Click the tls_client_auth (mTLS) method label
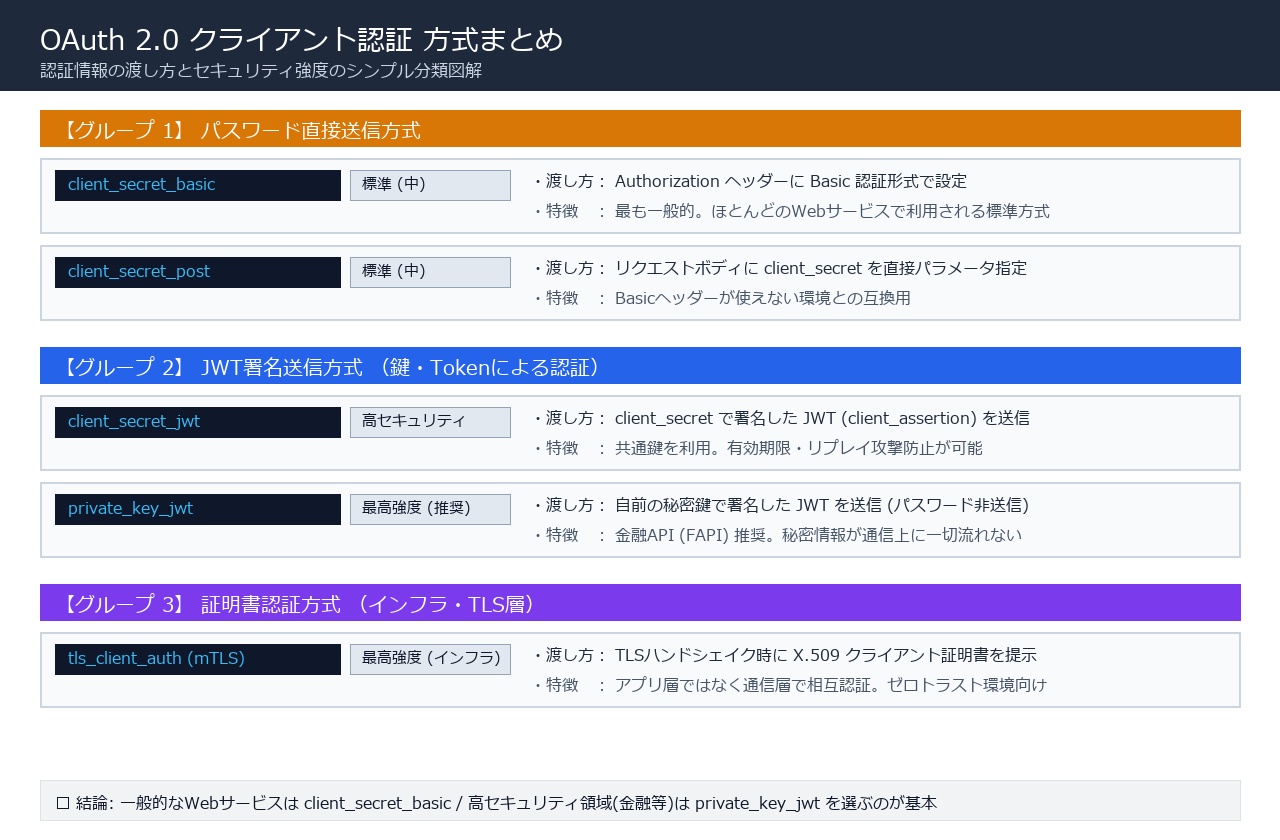1280x840 pixels. [x=198, y=659]
